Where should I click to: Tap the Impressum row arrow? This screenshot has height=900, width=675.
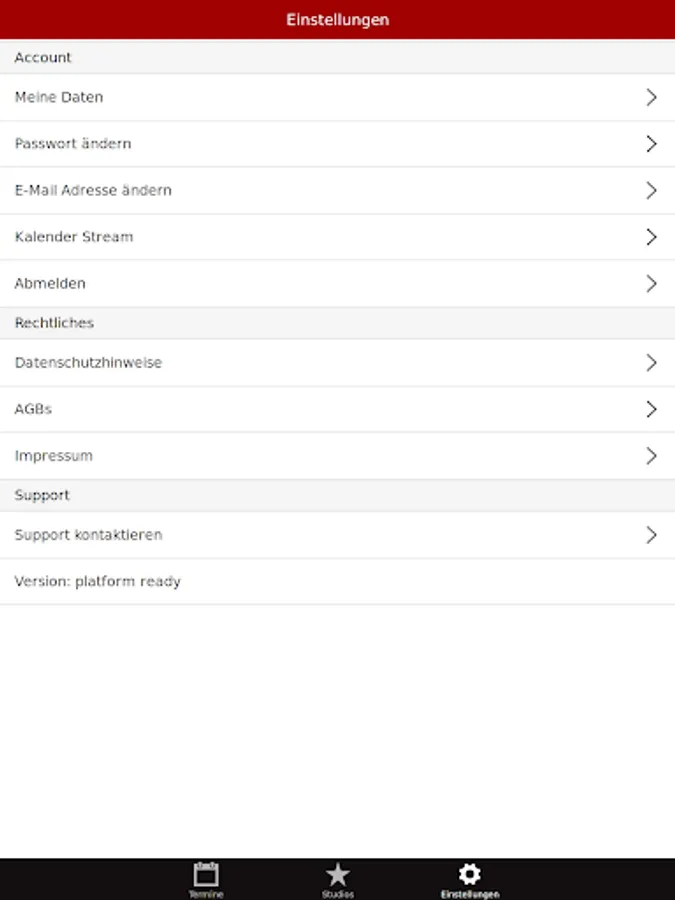pyautogui.click(x=651, y=456)
